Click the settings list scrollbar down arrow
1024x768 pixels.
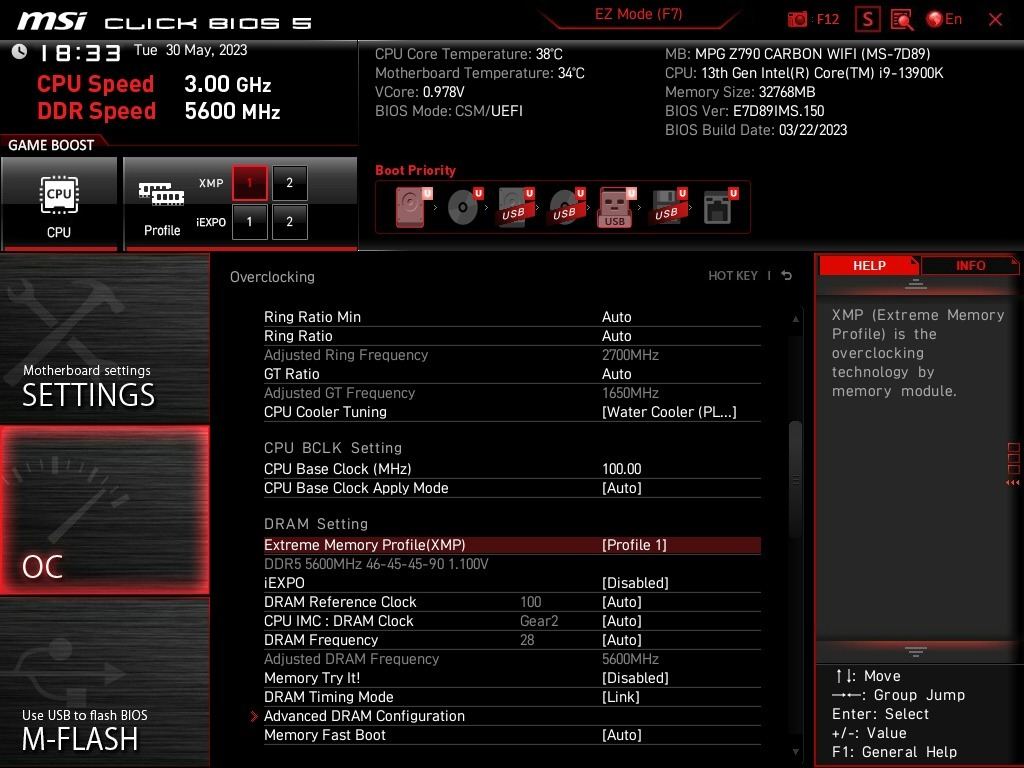pos(795,752)
